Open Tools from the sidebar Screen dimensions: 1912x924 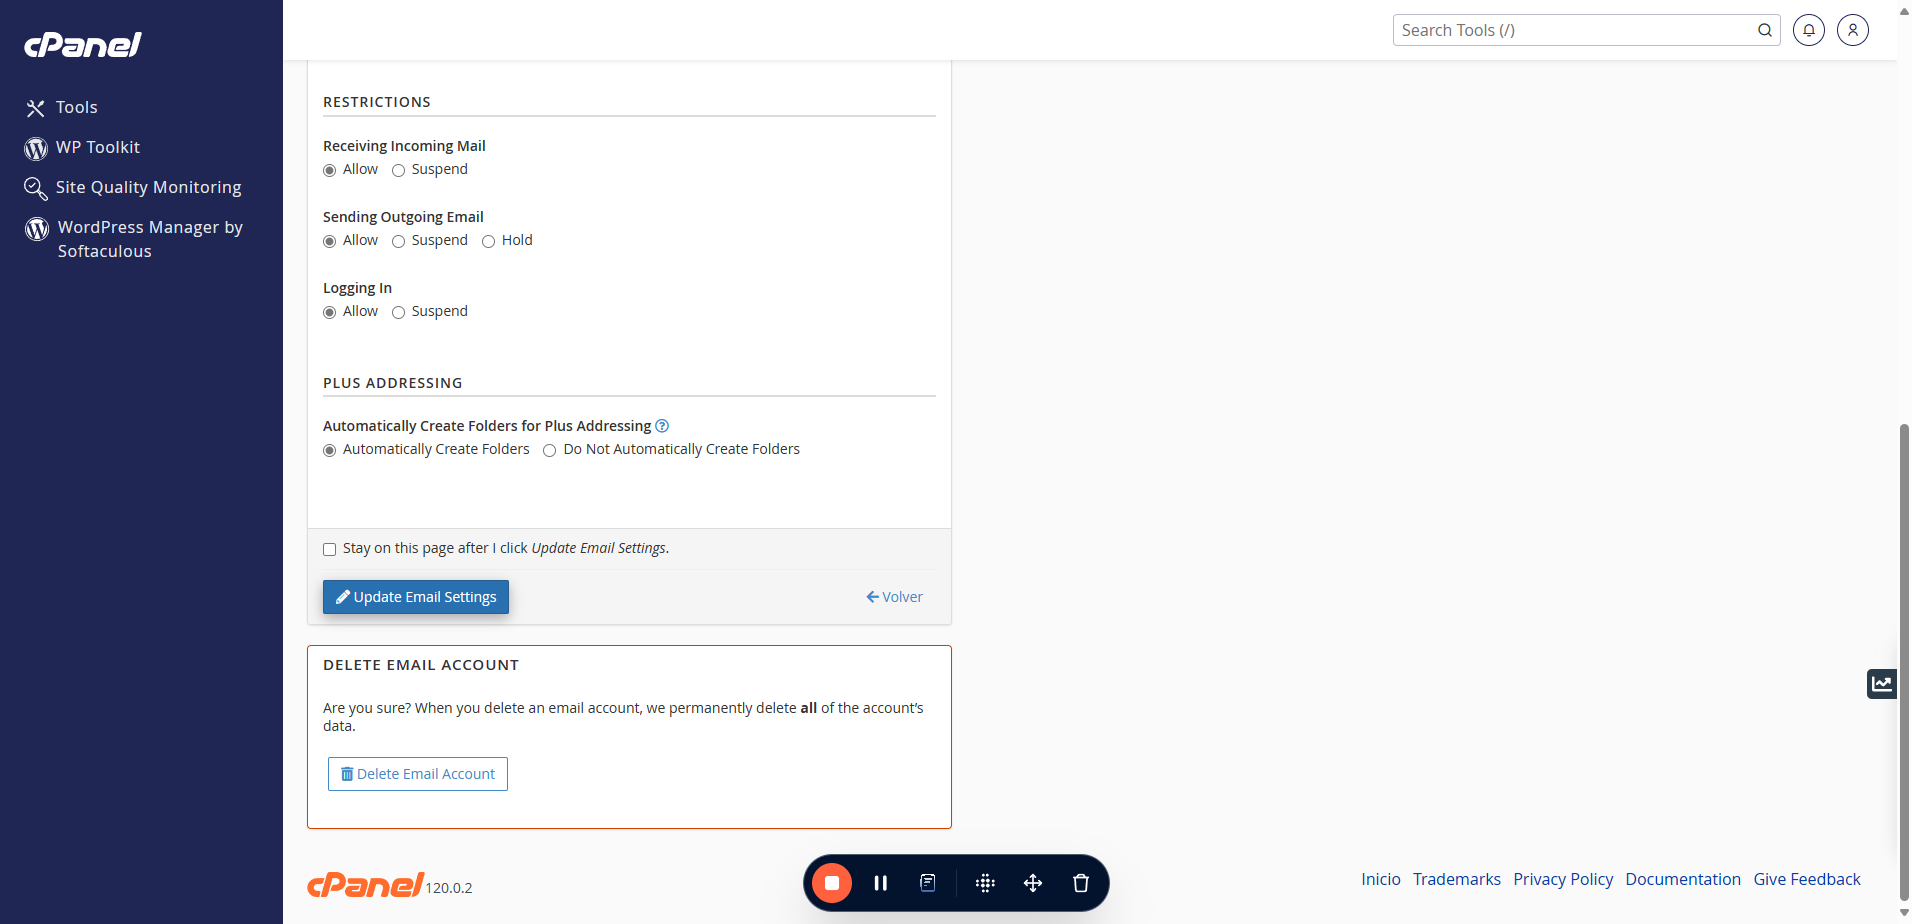click(x=77, y=107)
